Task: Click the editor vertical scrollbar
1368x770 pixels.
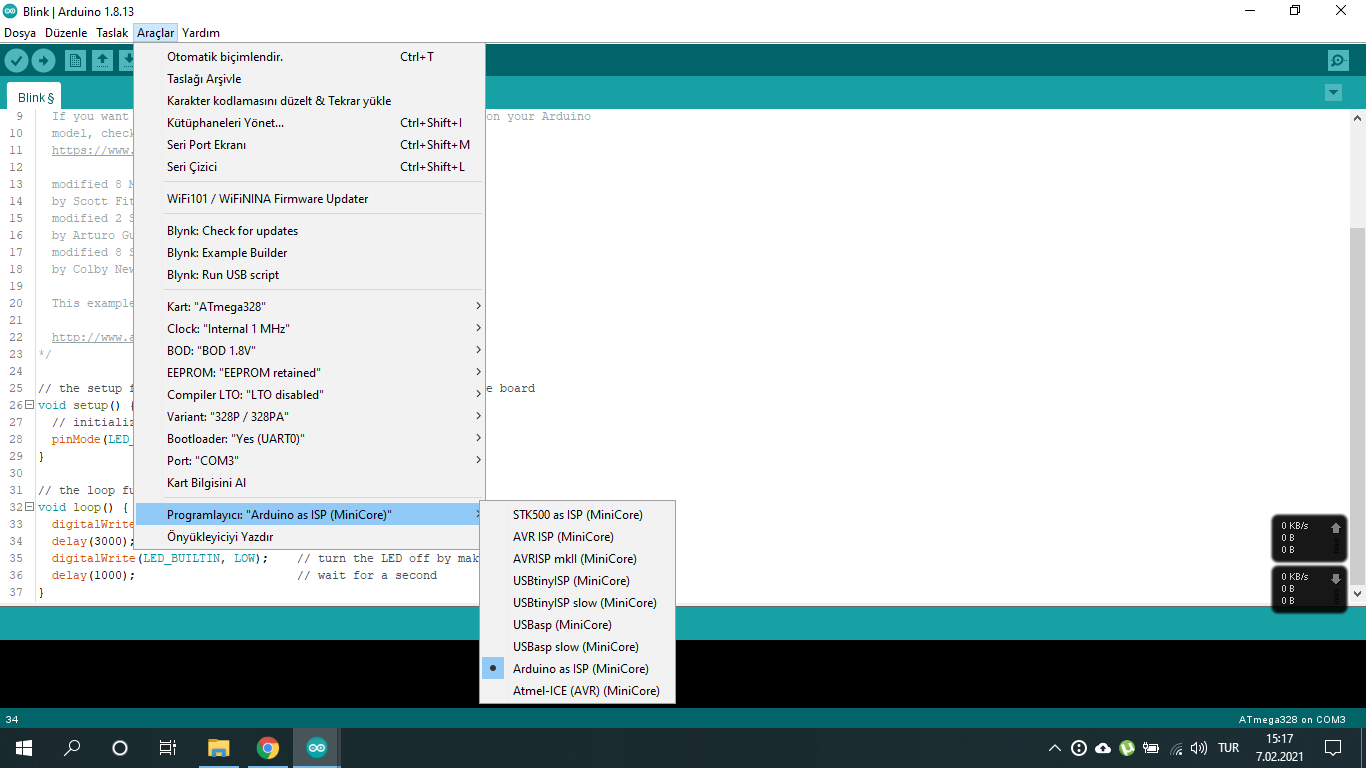Action: coord(1357,400)
